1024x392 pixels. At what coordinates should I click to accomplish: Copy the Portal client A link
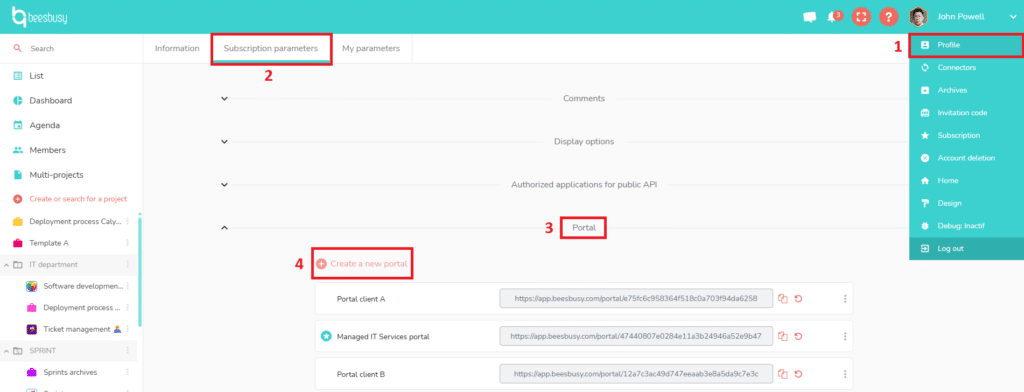click(x=783, y=299)
